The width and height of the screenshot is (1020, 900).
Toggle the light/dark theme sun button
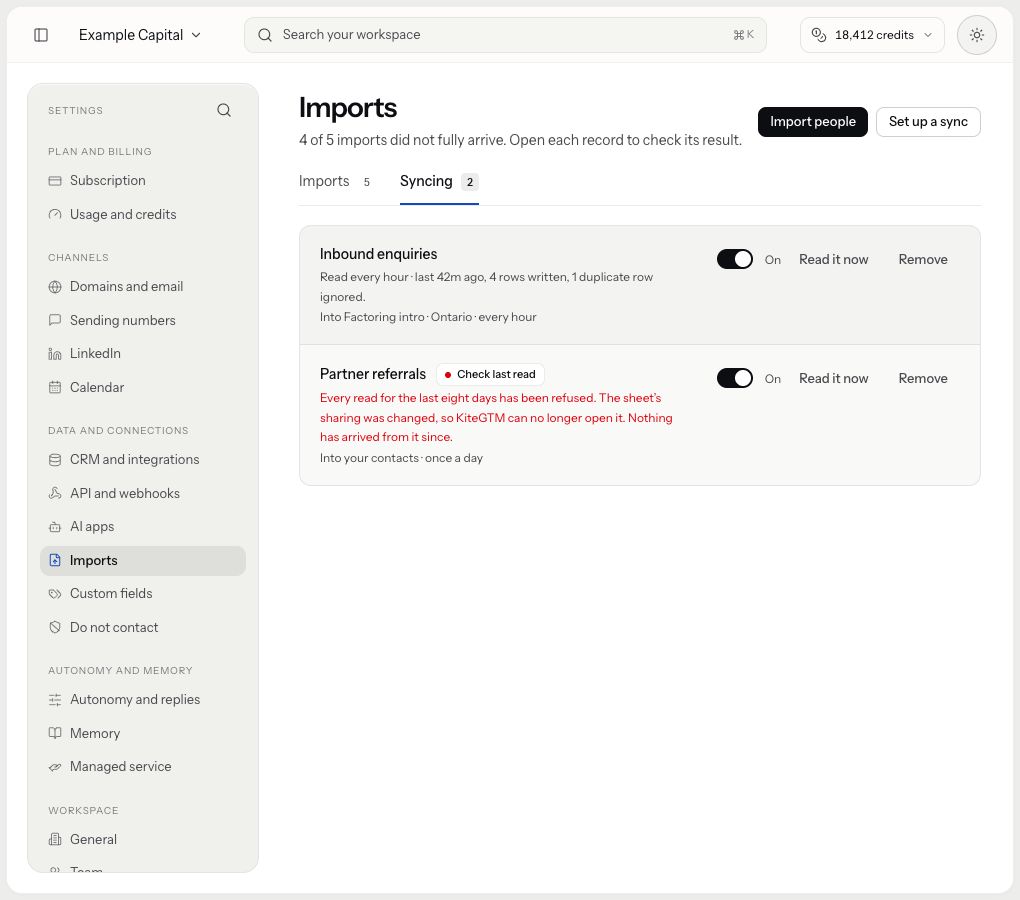976,35
